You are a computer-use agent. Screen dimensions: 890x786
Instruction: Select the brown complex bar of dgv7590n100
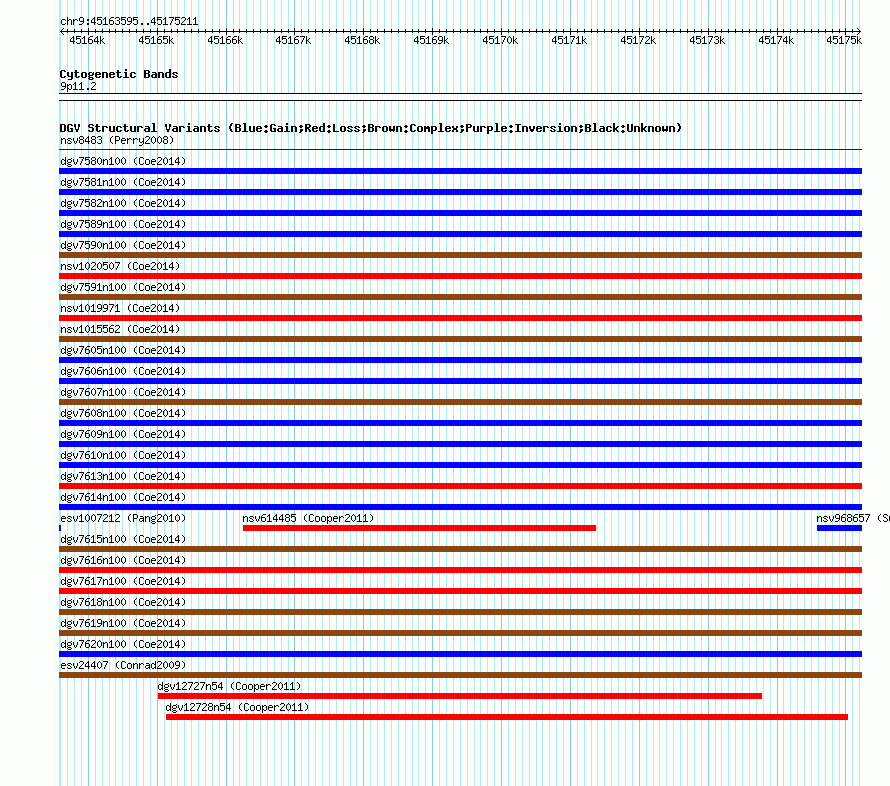point(460,255)
